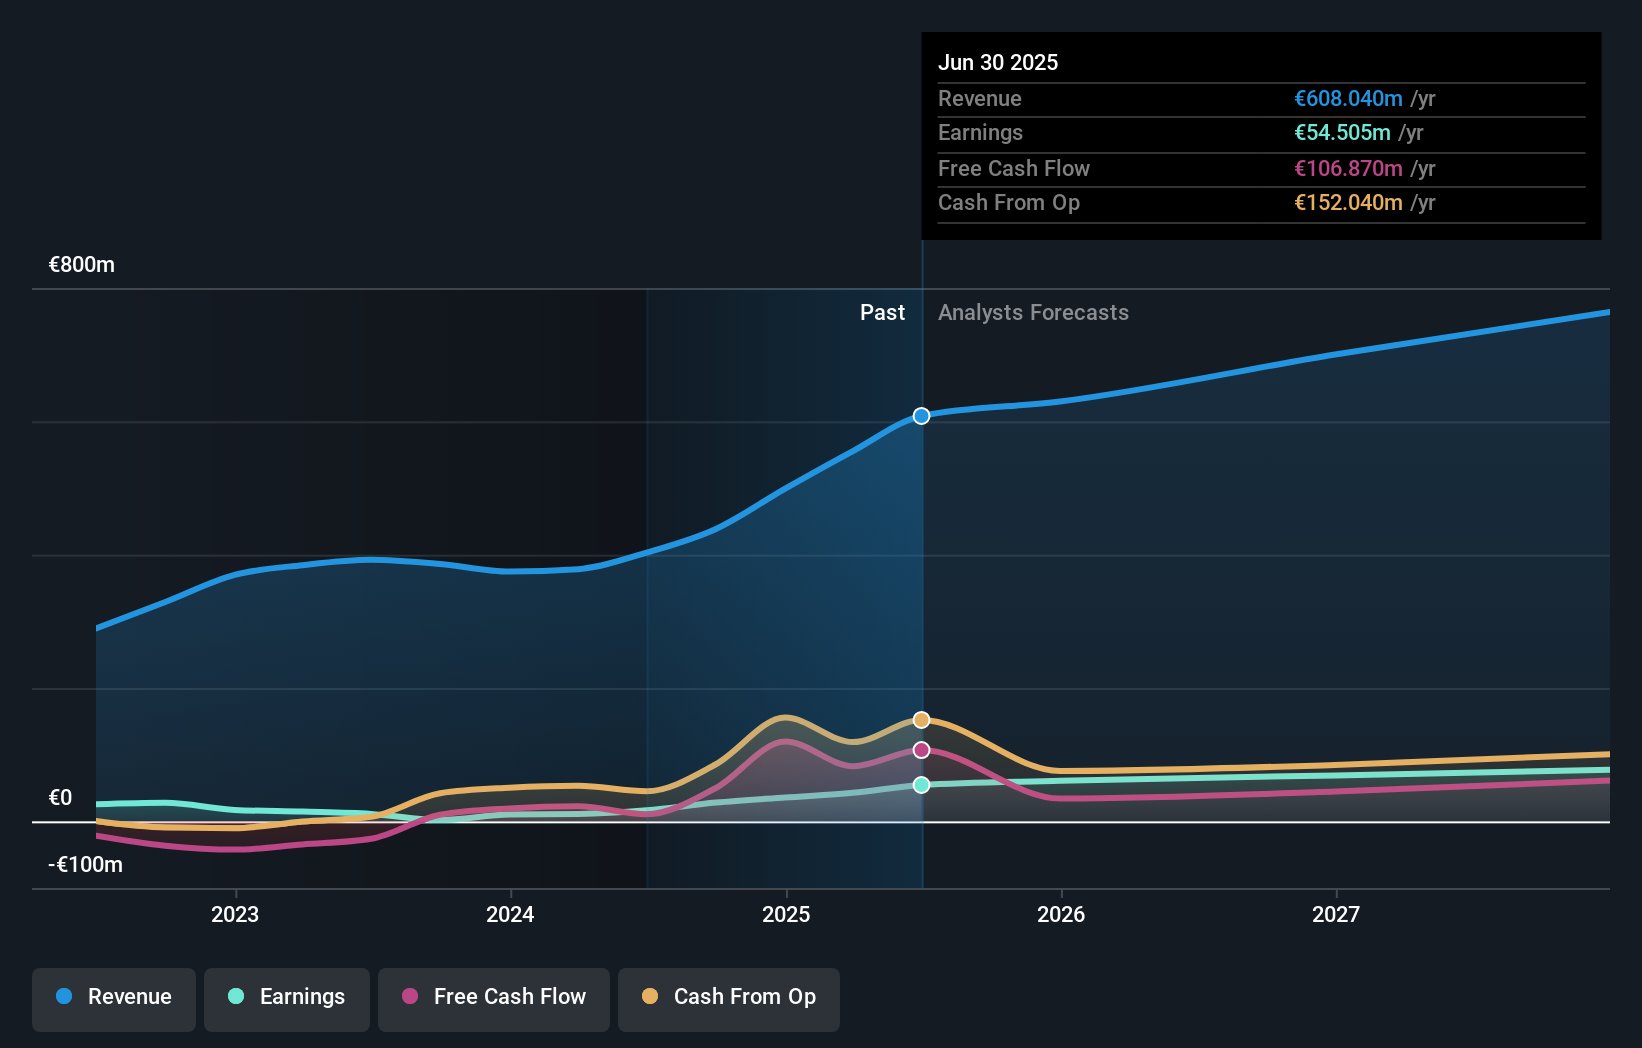Toggle the Earnings series off
This screenshot has width=1642, height=1048.
pyautogui.click(x=287, y=997)
